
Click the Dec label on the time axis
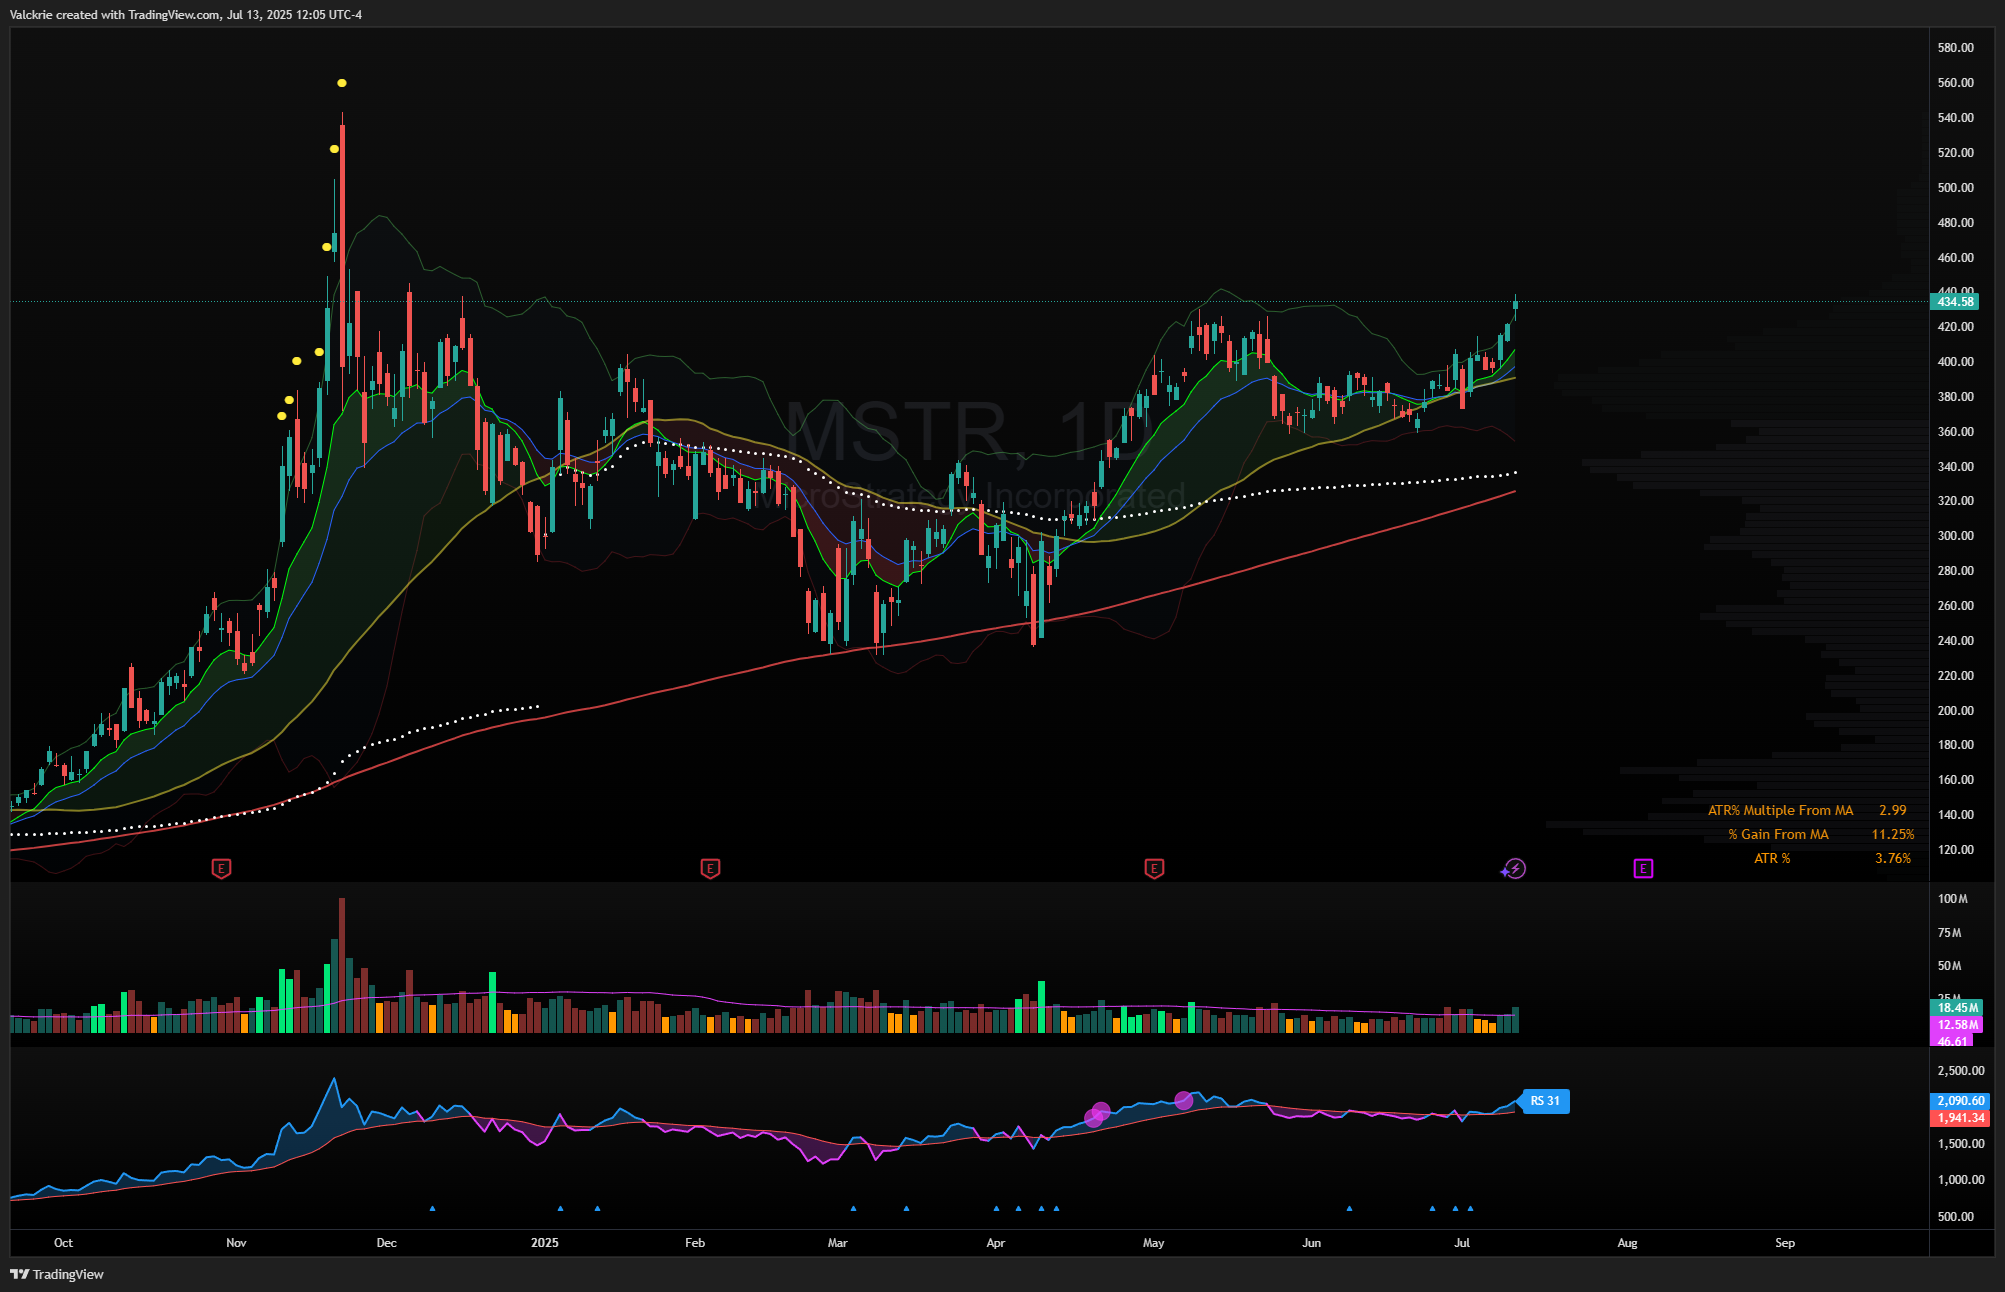[386, 1242]
